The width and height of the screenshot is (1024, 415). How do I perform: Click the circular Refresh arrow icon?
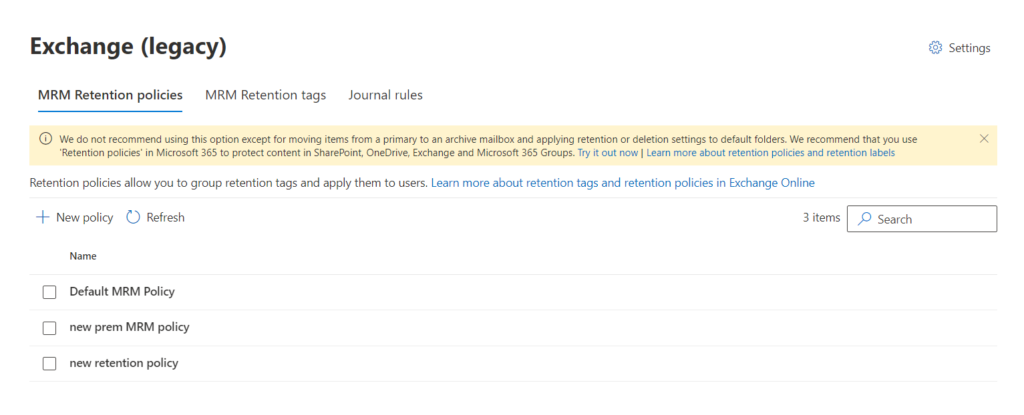(x=133, y=218)
